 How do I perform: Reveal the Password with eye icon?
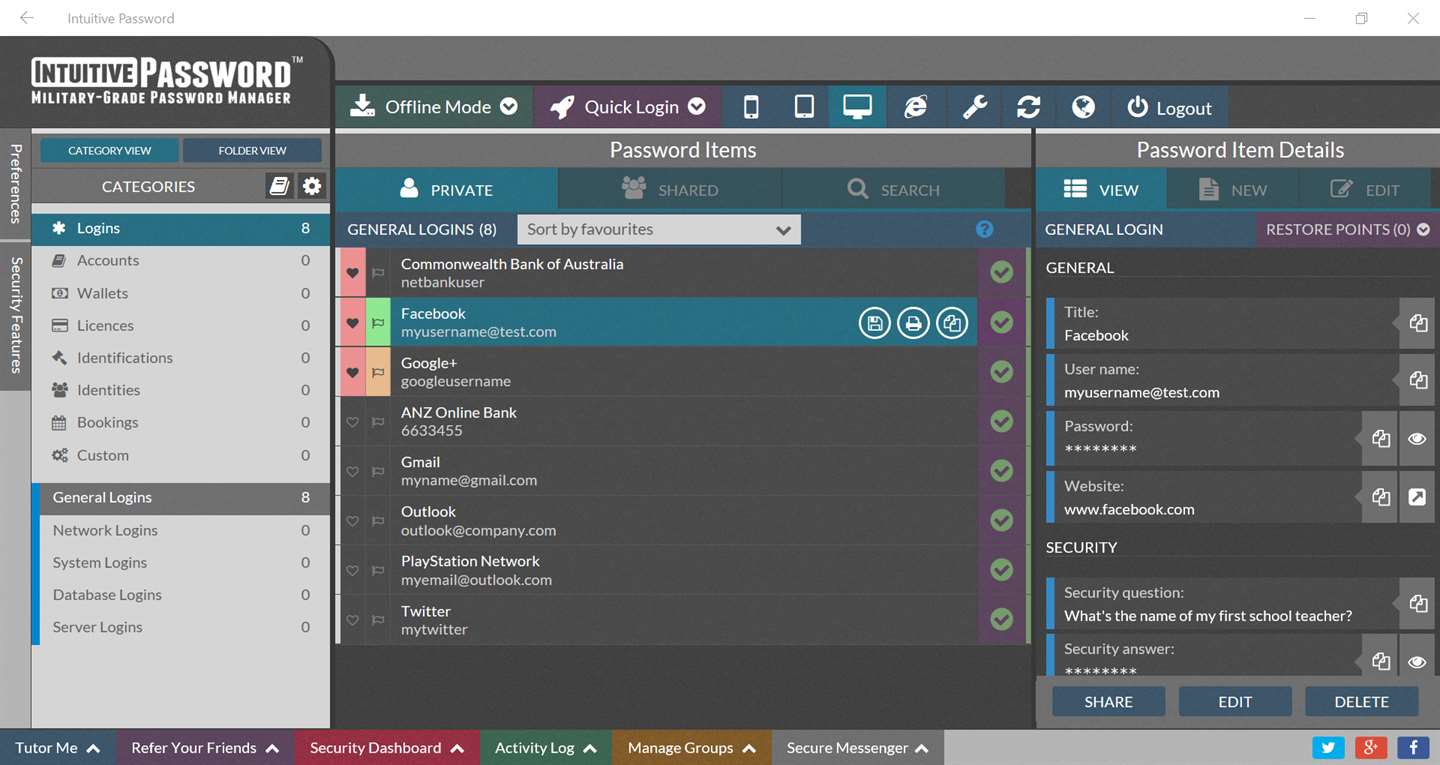coord(1417,438)
